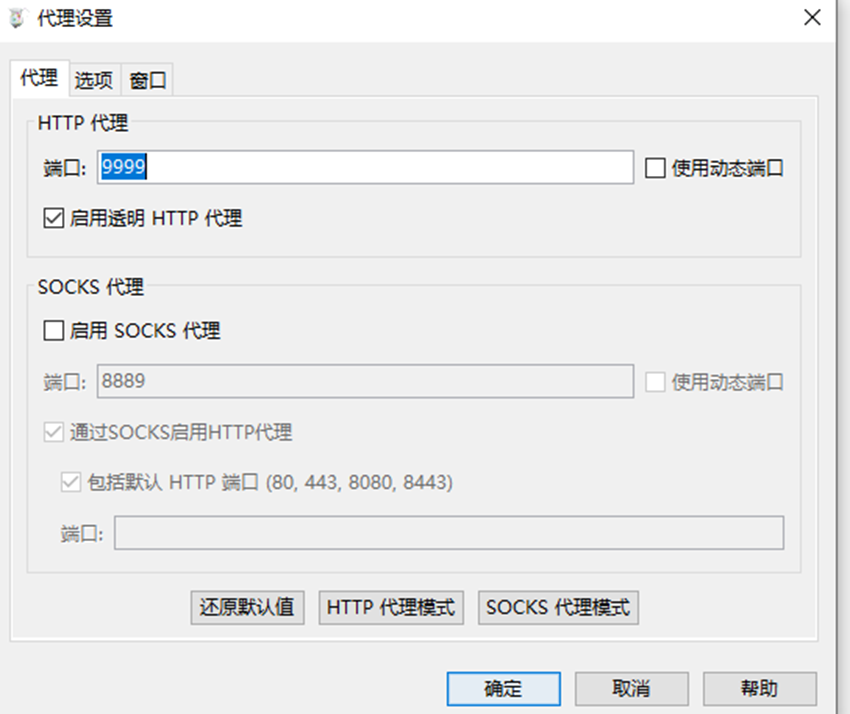Screen dimensions: 850x714
Task: Cancel changes with 取消
Action: (632, 689)
